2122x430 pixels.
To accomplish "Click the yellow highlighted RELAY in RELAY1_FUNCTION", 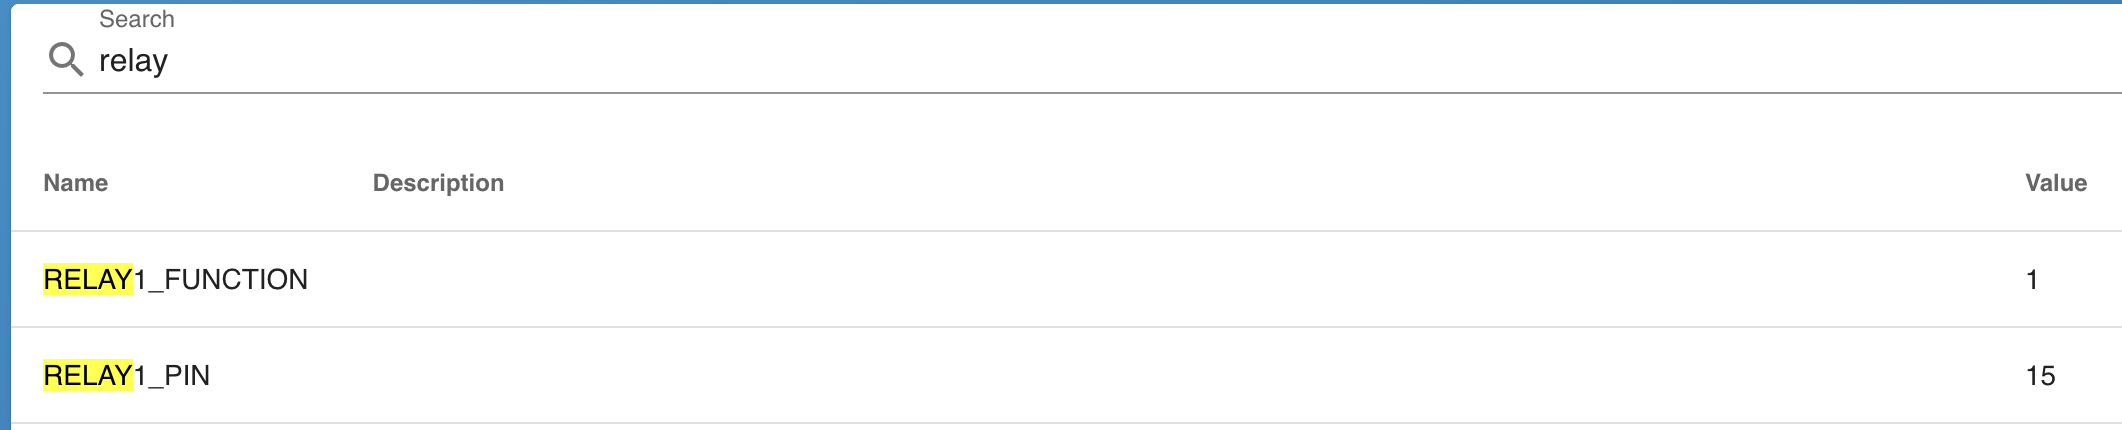I will pyautogui.click(x=88, y=279).
